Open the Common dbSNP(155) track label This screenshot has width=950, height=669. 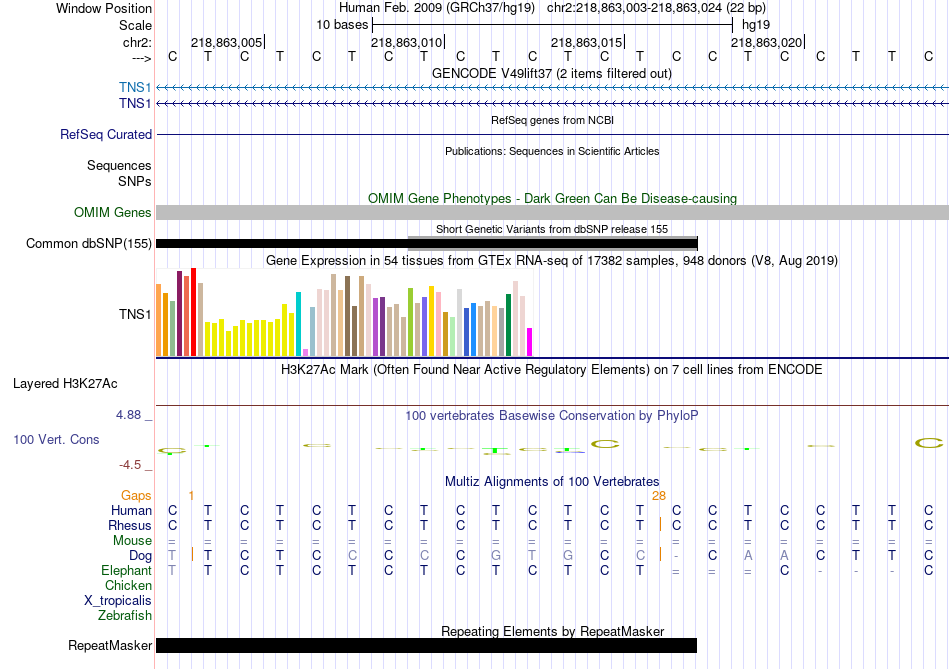click(89, 243)
